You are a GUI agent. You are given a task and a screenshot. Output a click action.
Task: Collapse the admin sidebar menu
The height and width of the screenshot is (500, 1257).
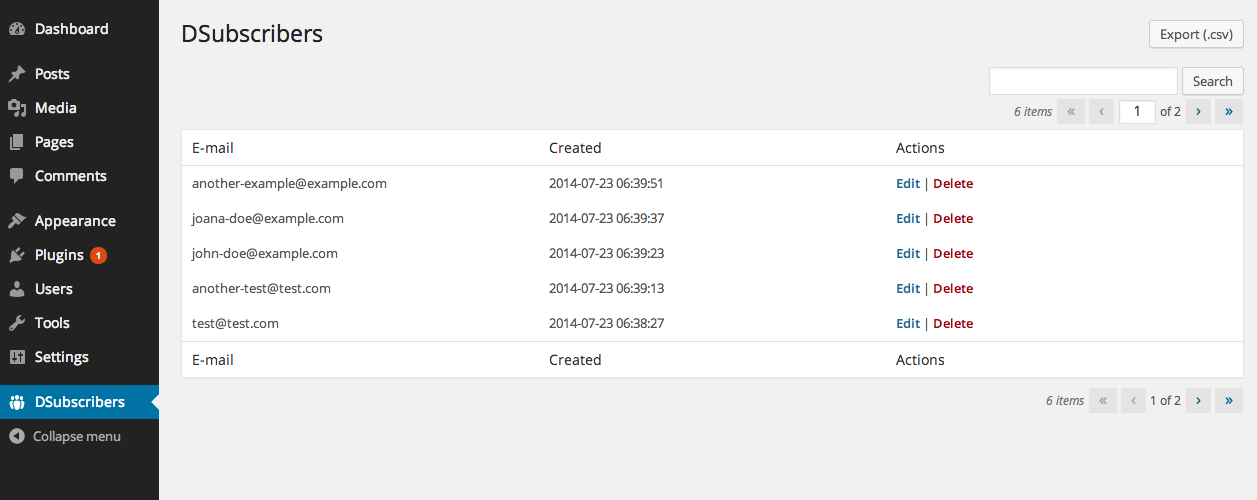click(x=65, y=436)
